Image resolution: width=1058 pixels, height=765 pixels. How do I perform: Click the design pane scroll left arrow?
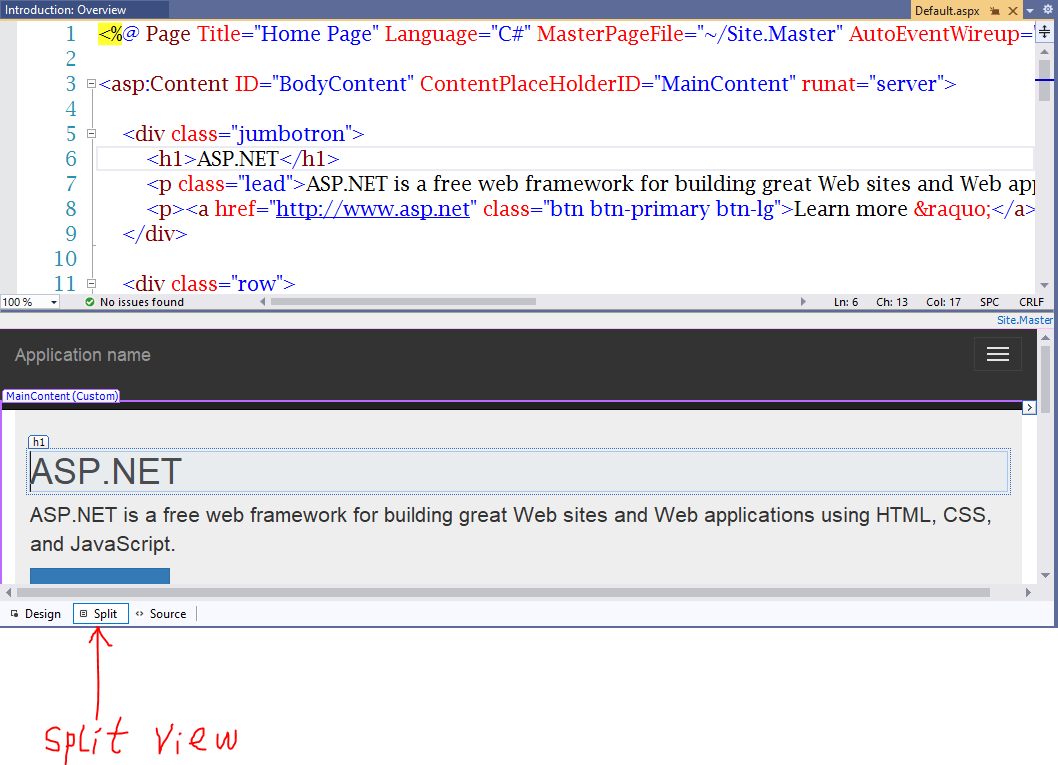[8, 592]
